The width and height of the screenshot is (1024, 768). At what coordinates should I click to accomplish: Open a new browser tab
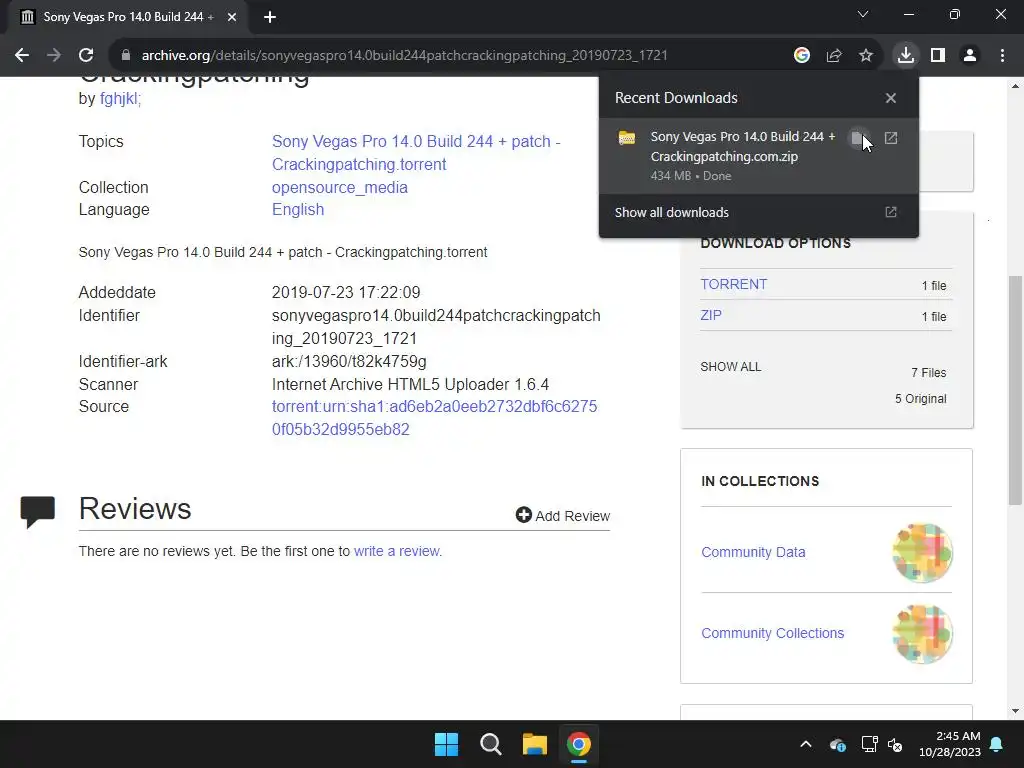270,17
